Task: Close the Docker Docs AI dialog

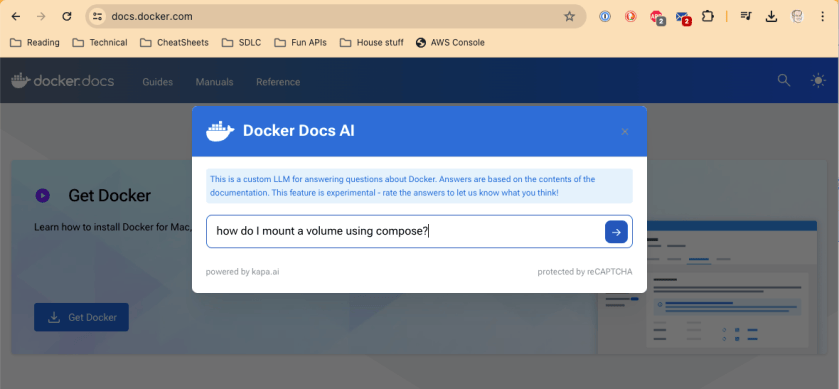Action: pyautogui.click(x=624, y=132)
